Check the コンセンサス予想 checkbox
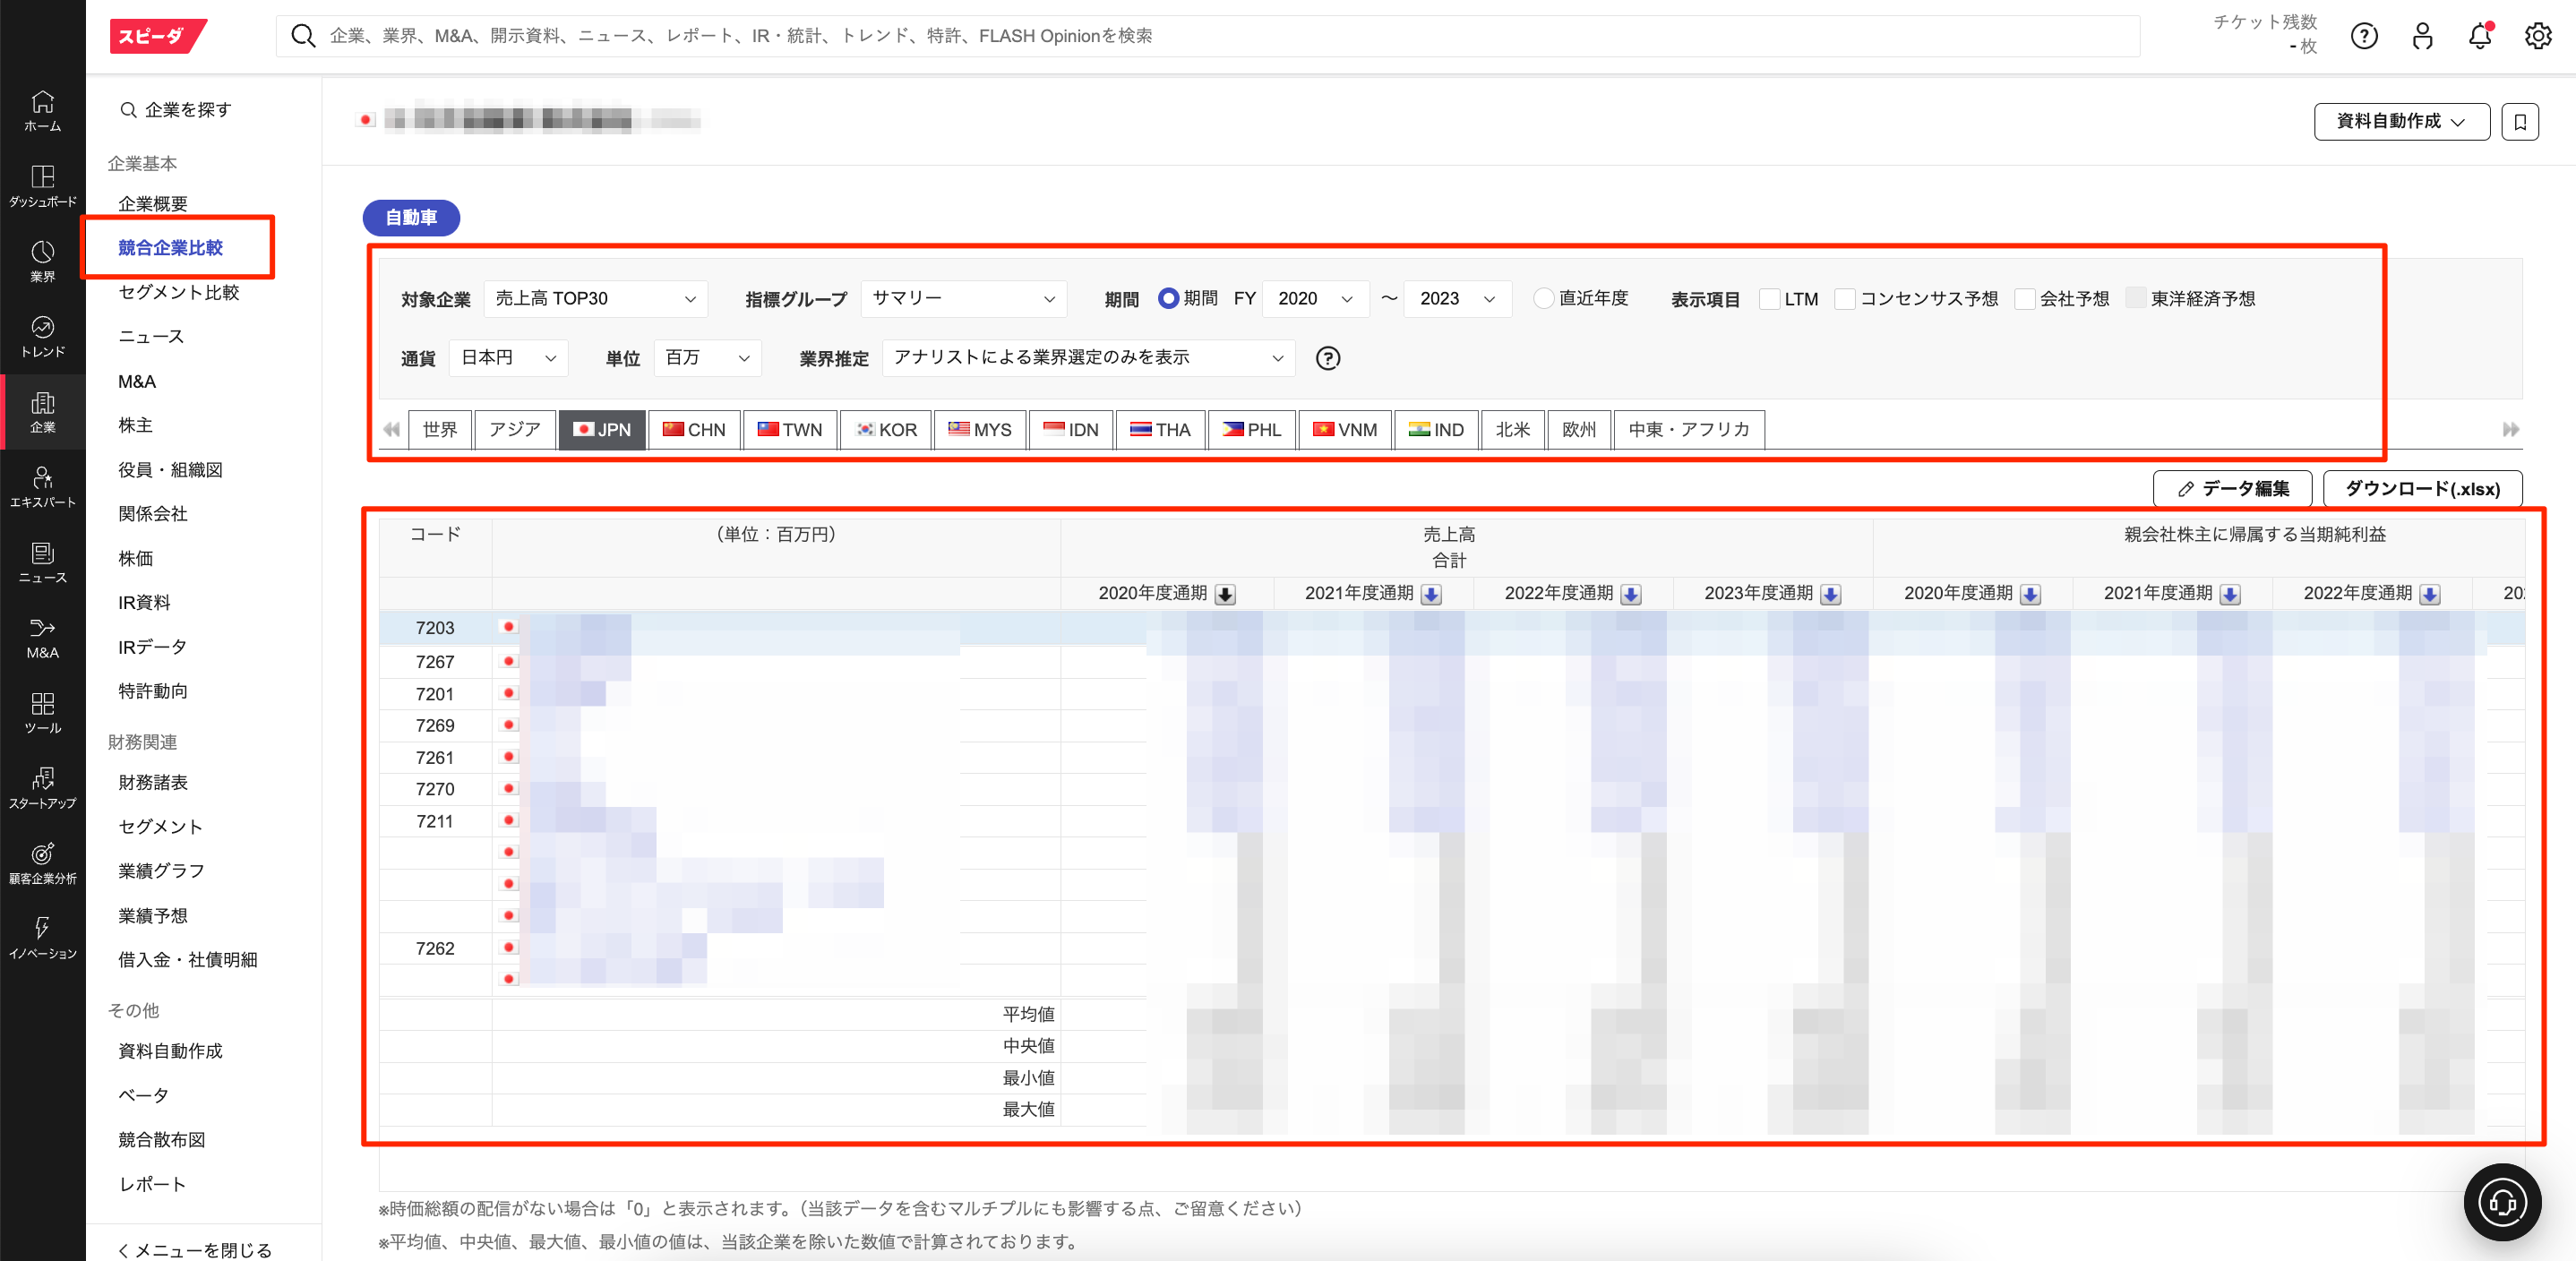2576x1261 pixels. click(x=1845, y=299)
